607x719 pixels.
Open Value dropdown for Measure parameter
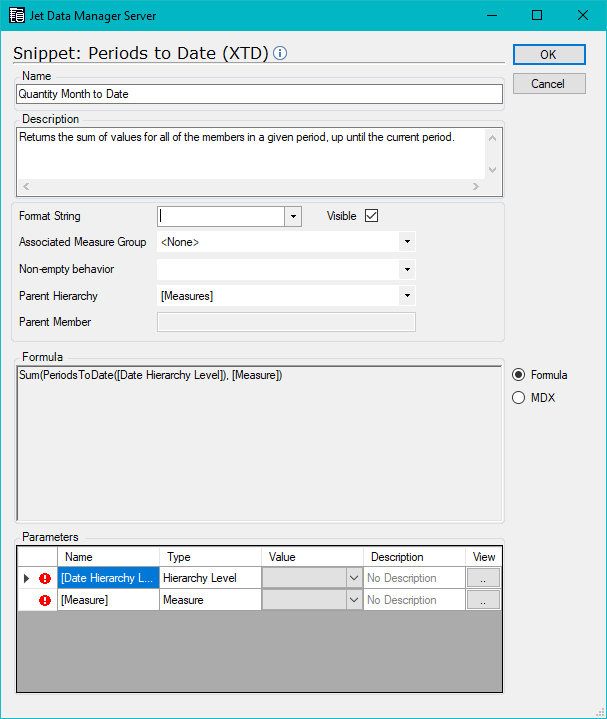354,599
